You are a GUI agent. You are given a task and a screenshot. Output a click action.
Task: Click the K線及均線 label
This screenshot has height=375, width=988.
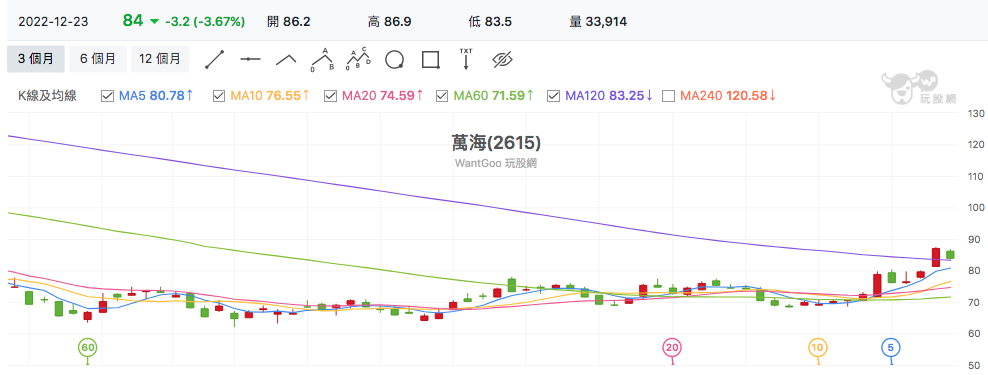coord(47,96)
